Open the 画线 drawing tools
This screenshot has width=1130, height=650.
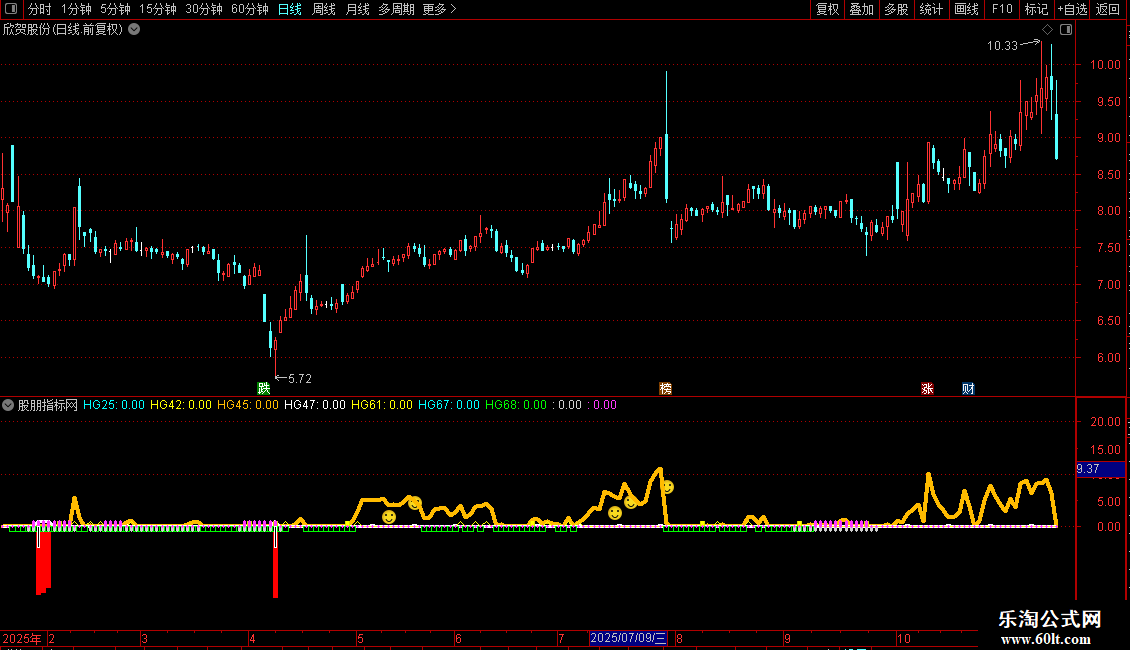coord(966,9)
